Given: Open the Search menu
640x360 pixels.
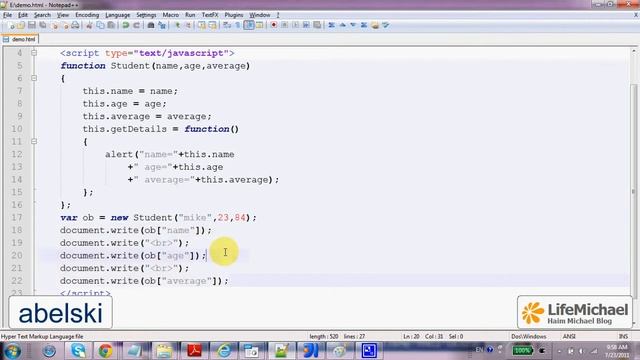Looking at the screenshot, I should (42, 15).
